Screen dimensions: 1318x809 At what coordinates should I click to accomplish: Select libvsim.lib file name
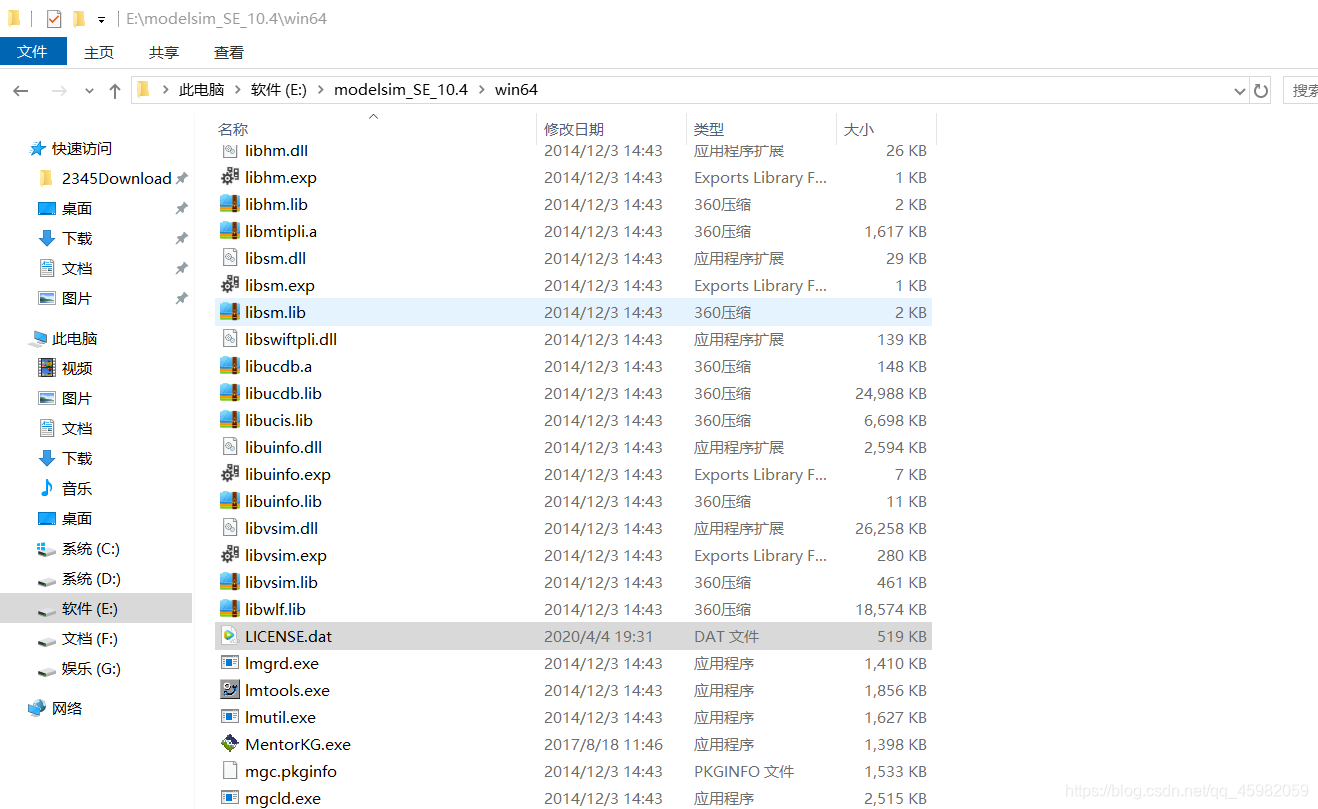(281, 582)
